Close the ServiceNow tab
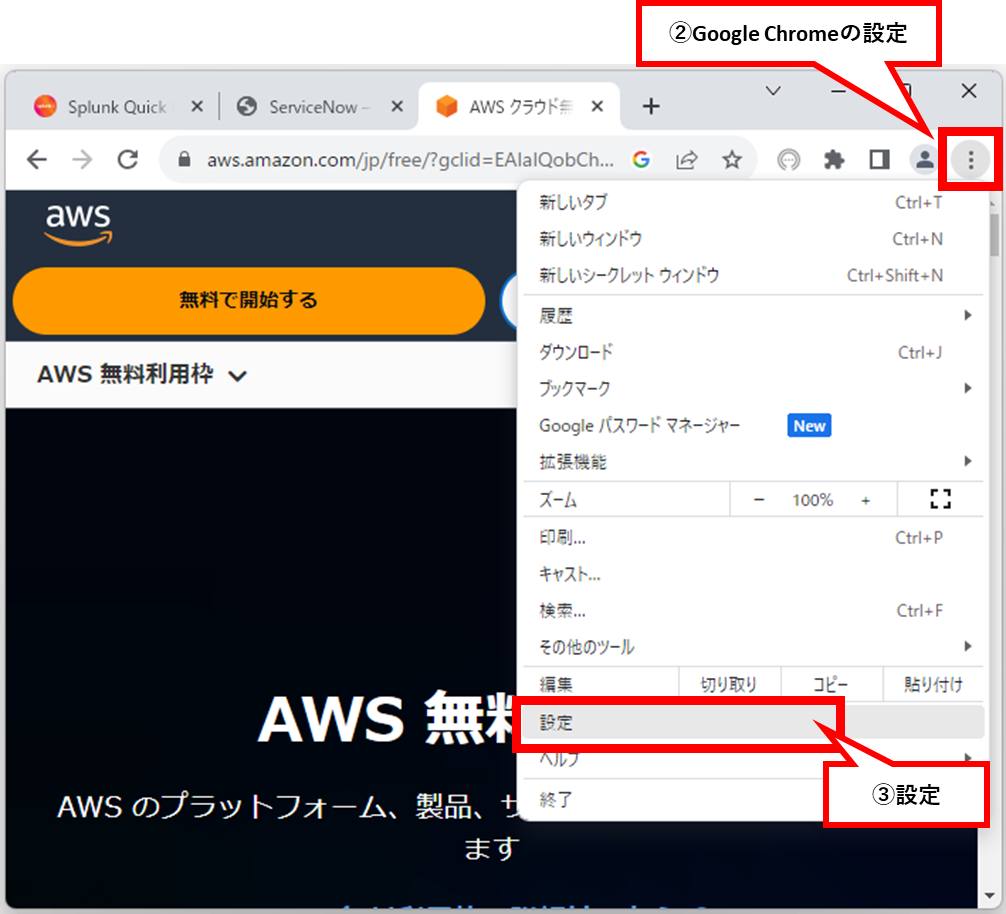 pyautogui.click(x=397, y=106)
